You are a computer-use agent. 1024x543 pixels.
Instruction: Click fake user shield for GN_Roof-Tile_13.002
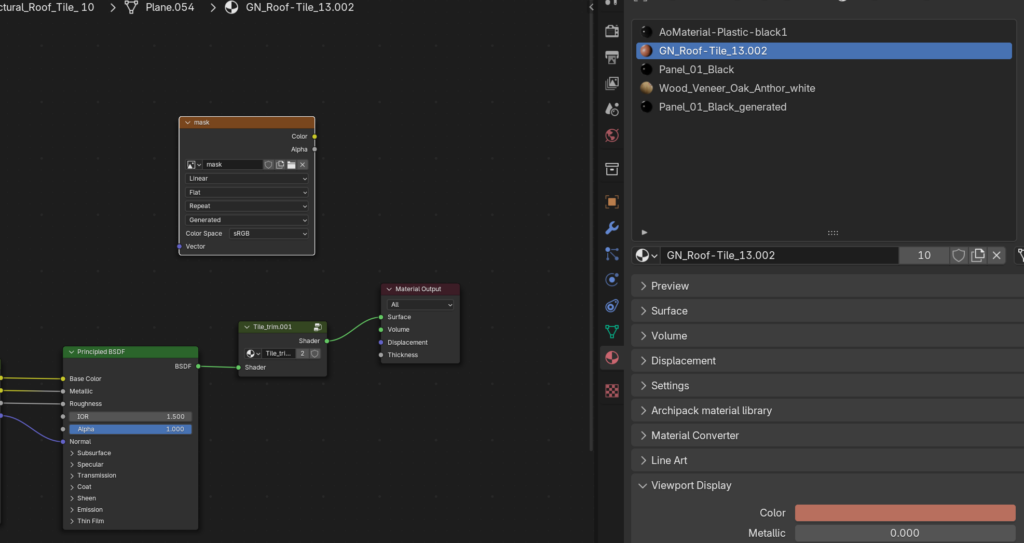point(959,255)
